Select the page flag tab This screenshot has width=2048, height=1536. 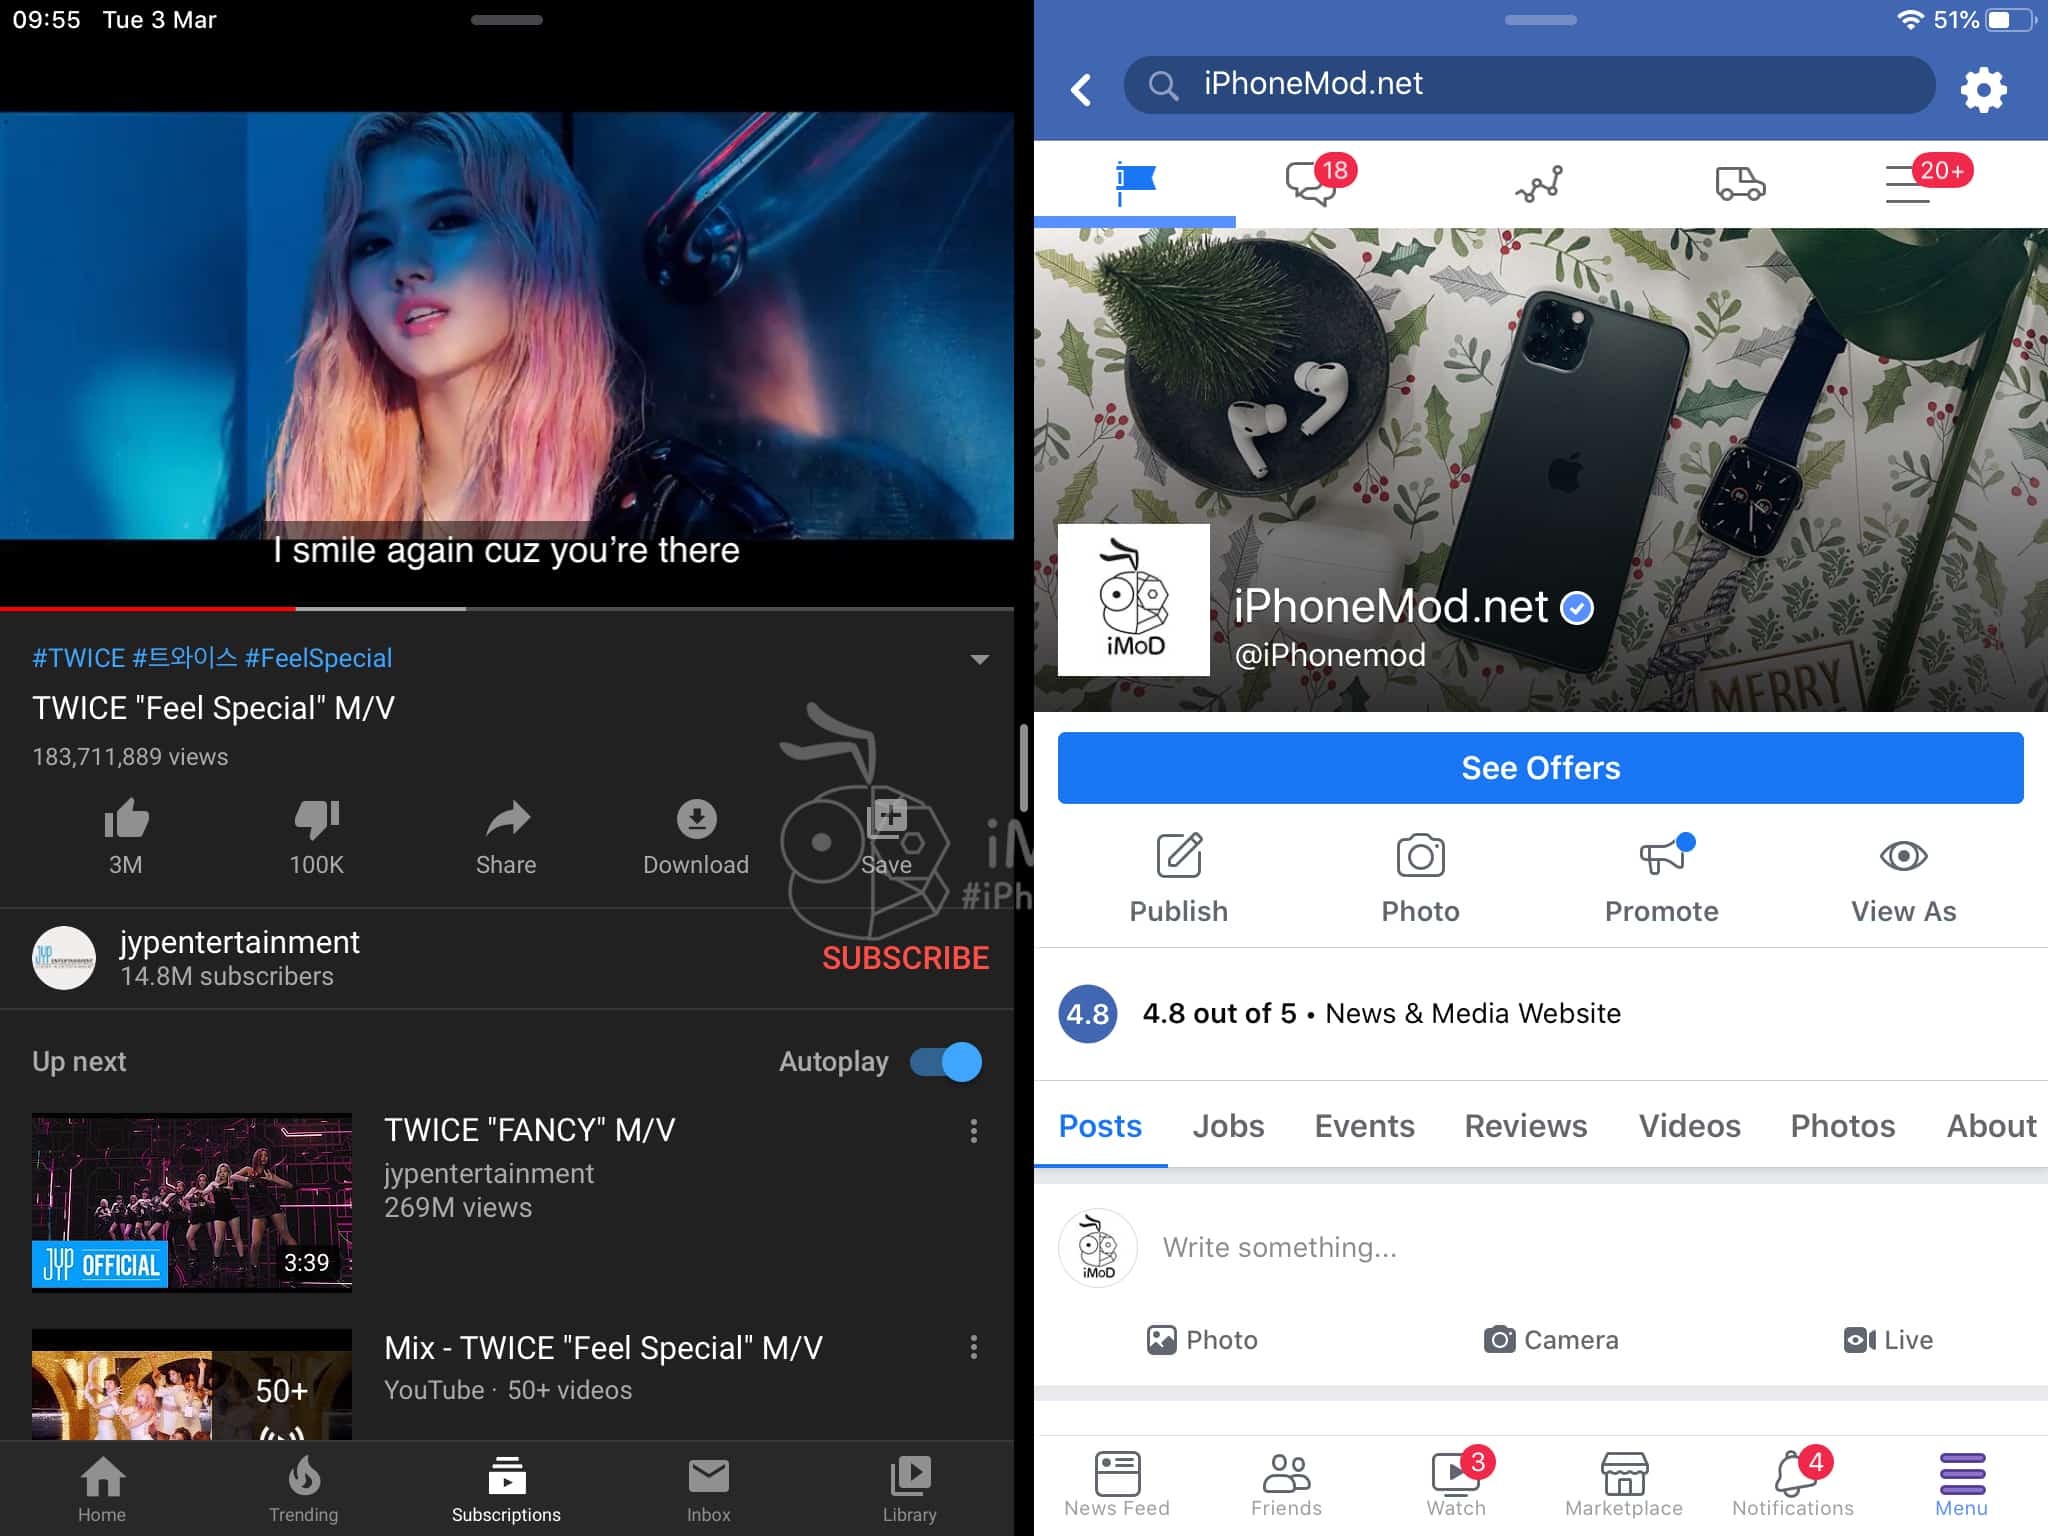(1135, 183)
